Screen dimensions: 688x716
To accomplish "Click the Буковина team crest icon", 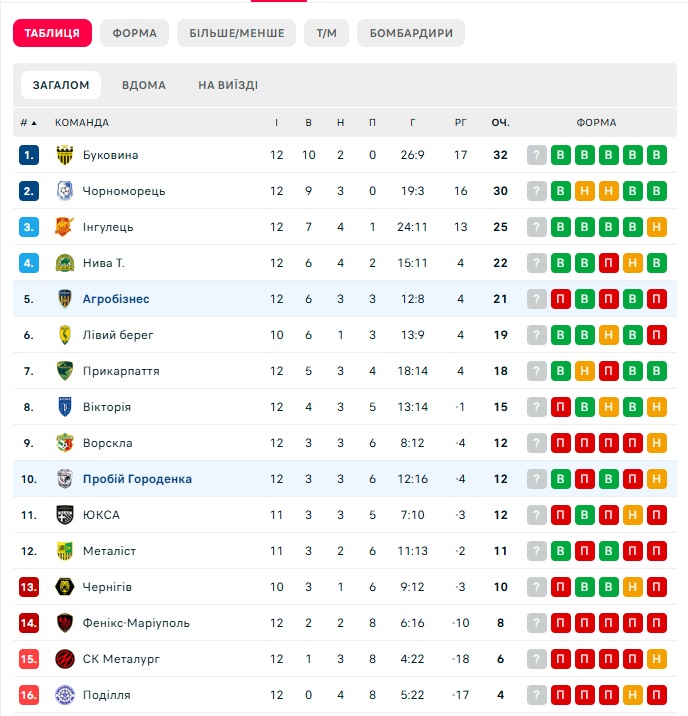I will pos(65,155).
